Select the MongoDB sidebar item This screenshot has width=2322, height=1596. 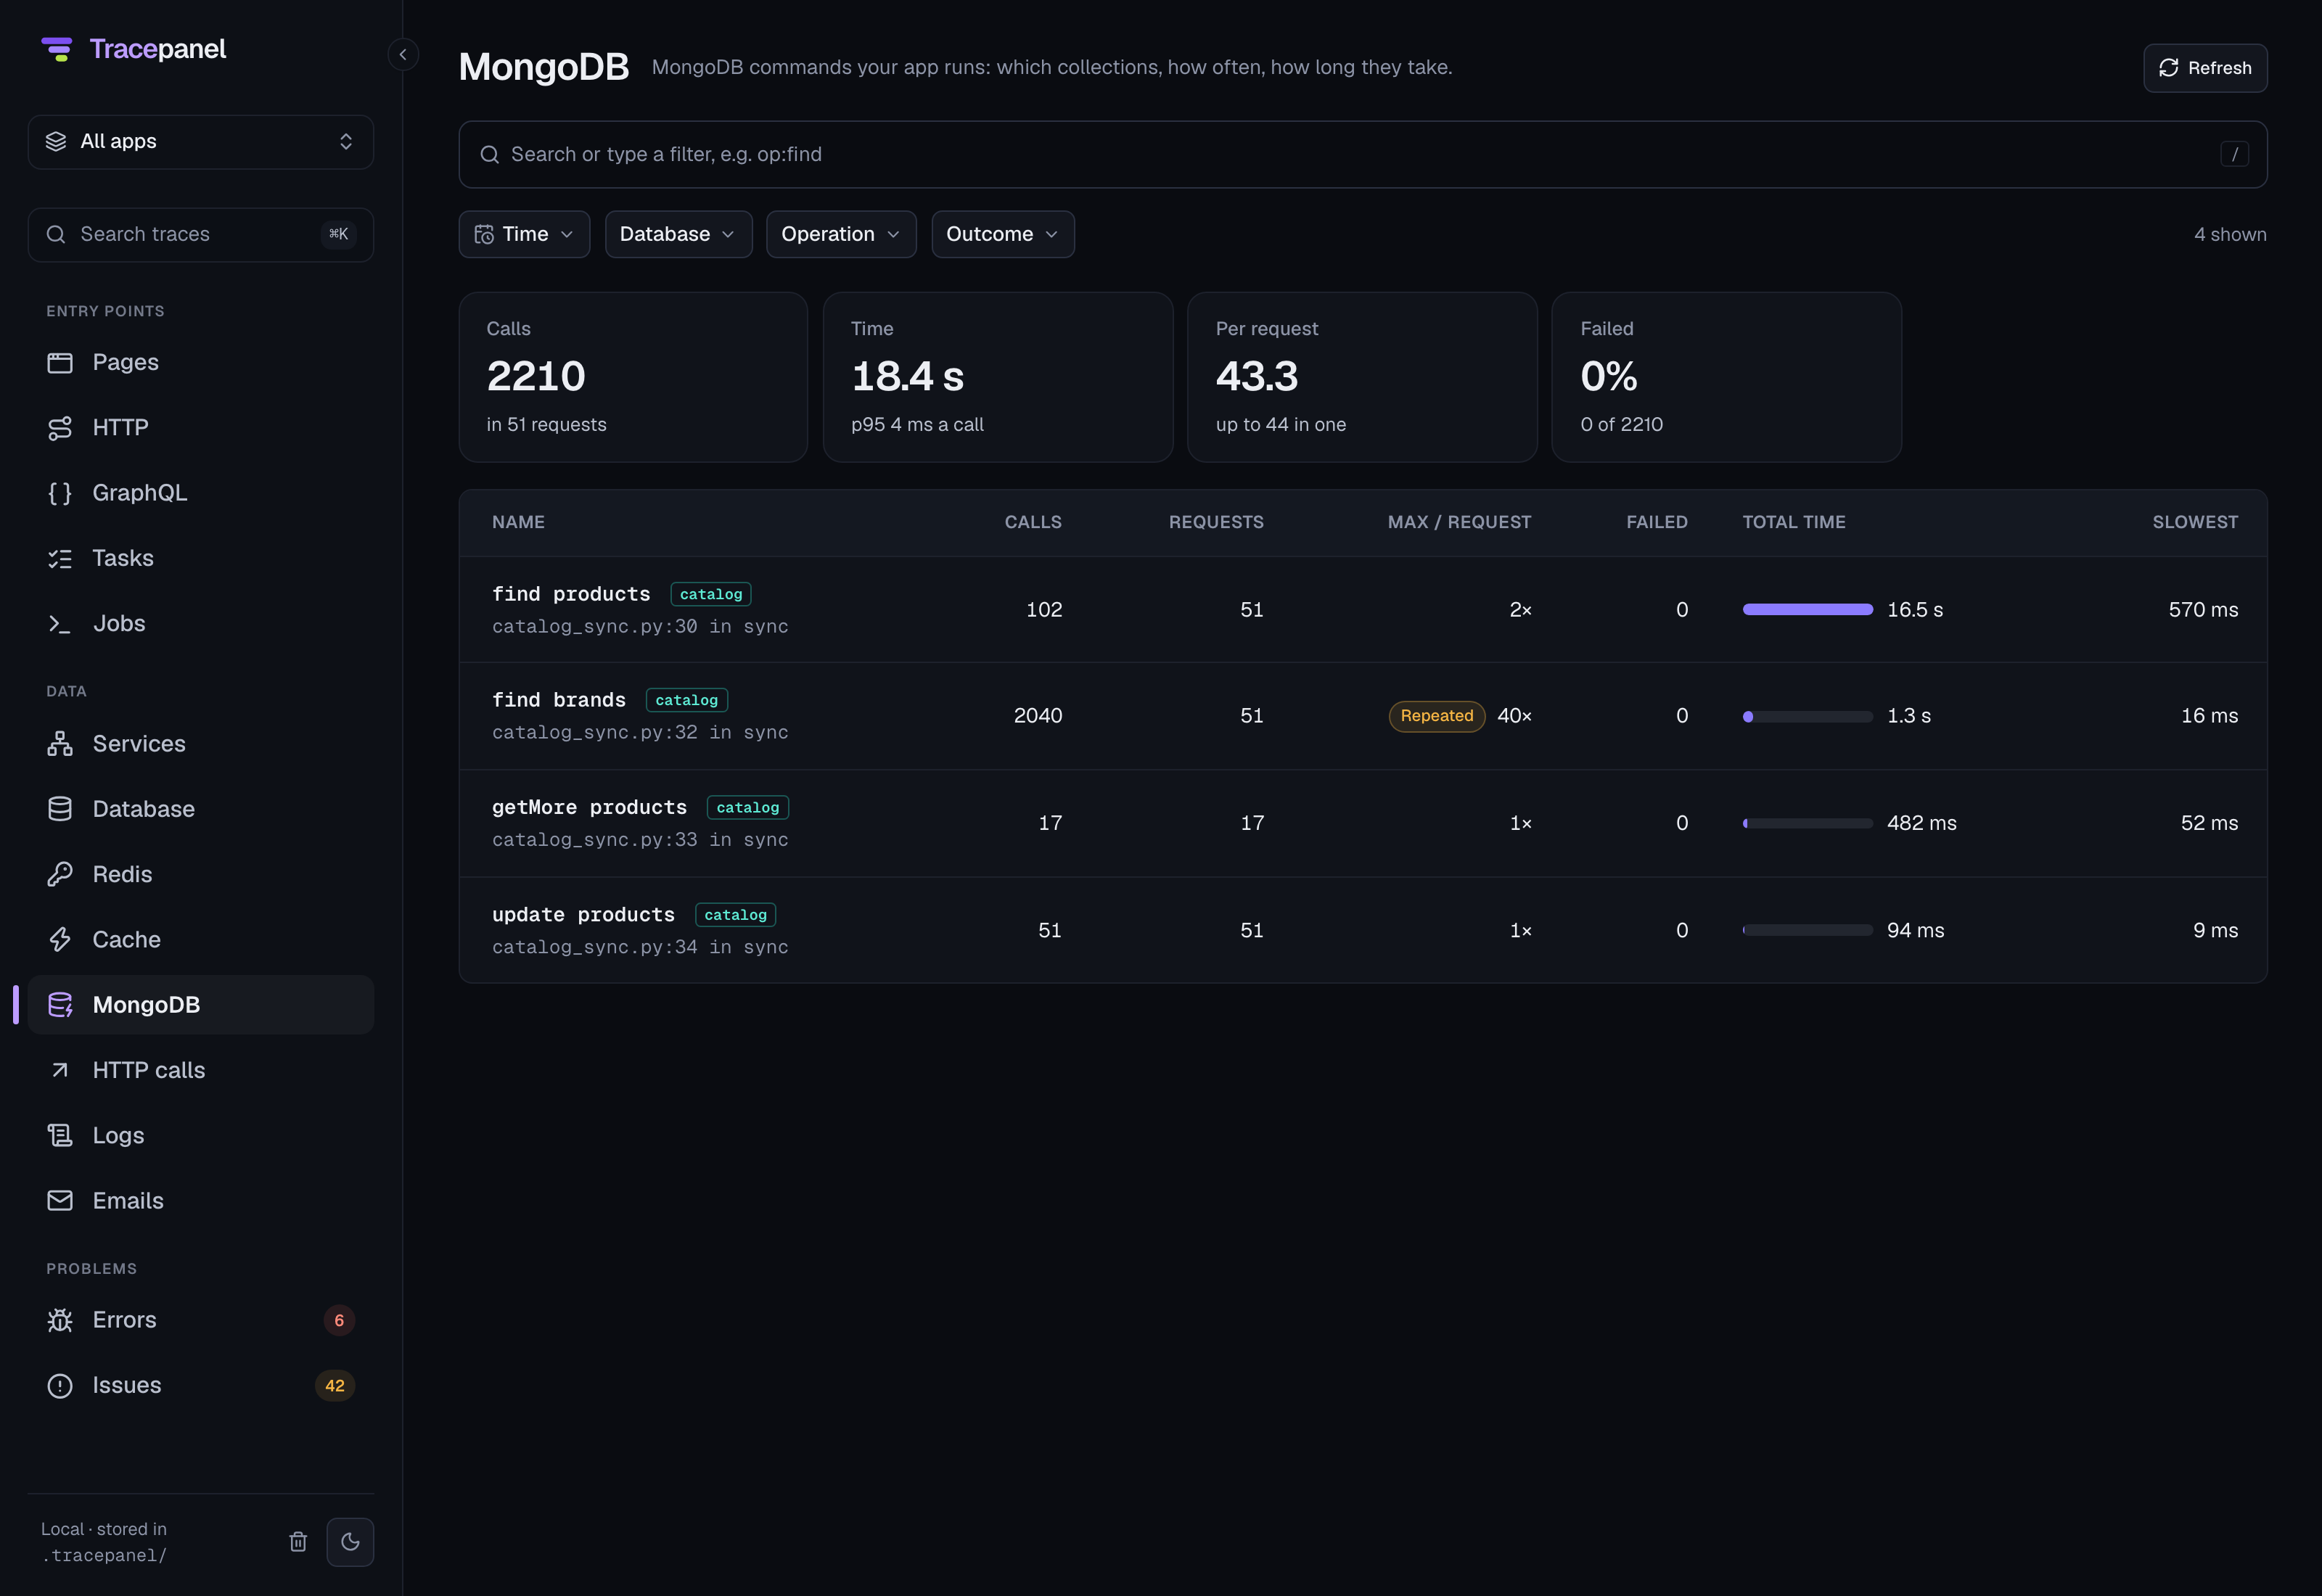coord(201,1005)
